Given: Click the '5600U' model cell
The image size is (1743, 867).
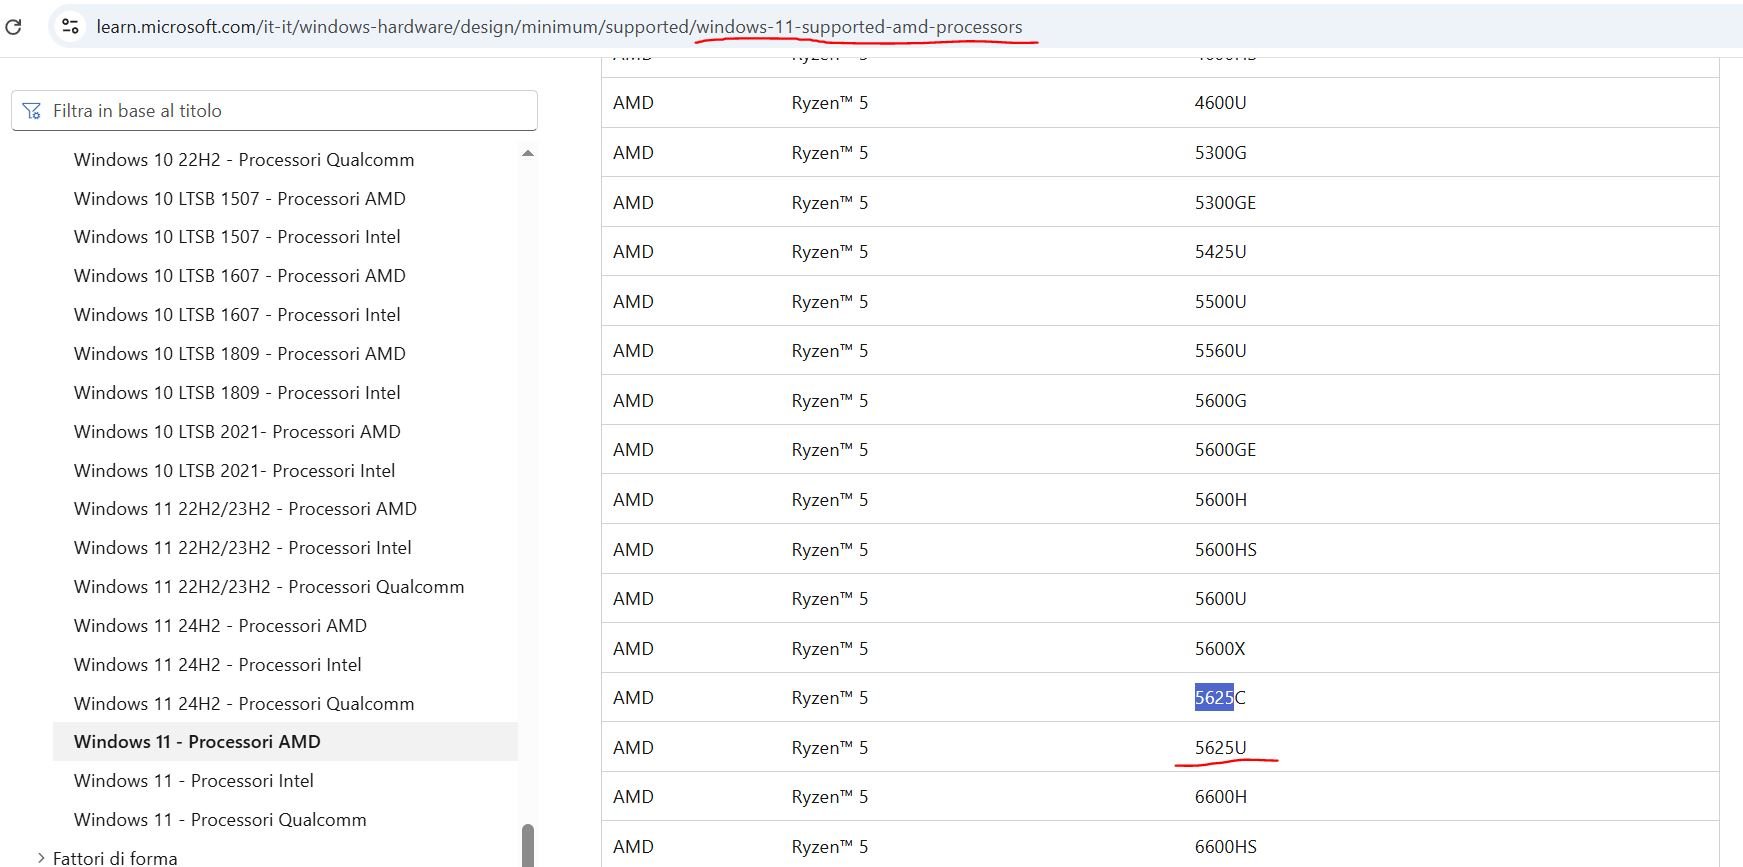Looking at the screenshot, I should pyautogui.click(x=1220, y=599).
